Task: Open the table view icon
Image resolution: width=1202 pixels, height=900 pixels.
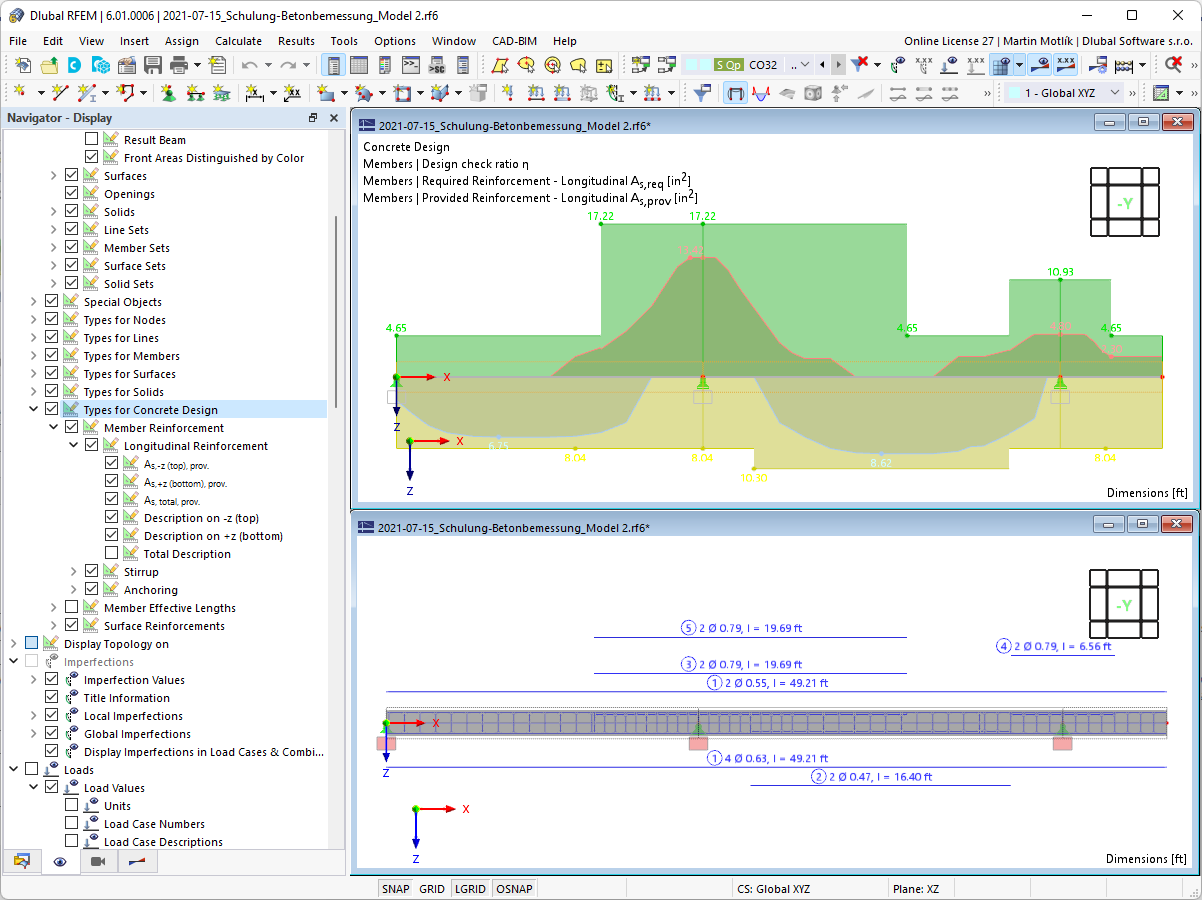Action: click(359, 64)
